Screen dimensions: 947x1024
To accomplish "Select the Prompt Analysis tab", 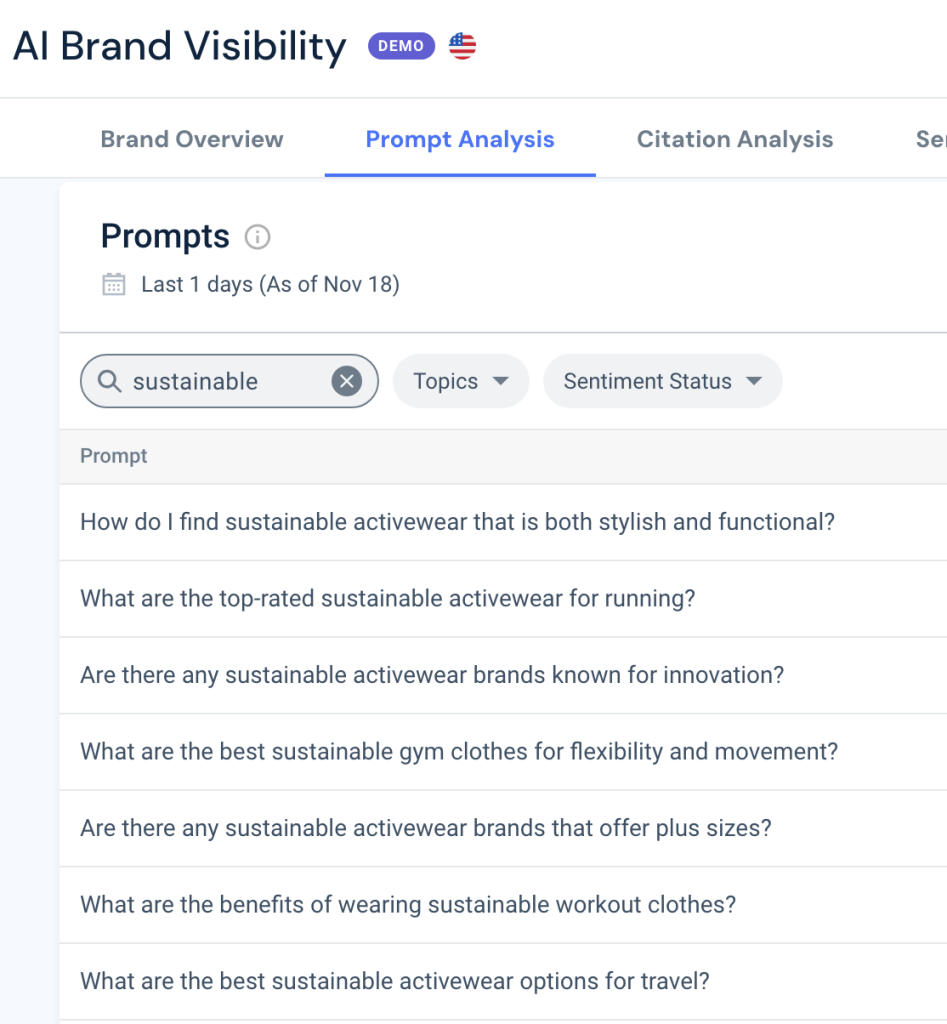I will (460, 139).
